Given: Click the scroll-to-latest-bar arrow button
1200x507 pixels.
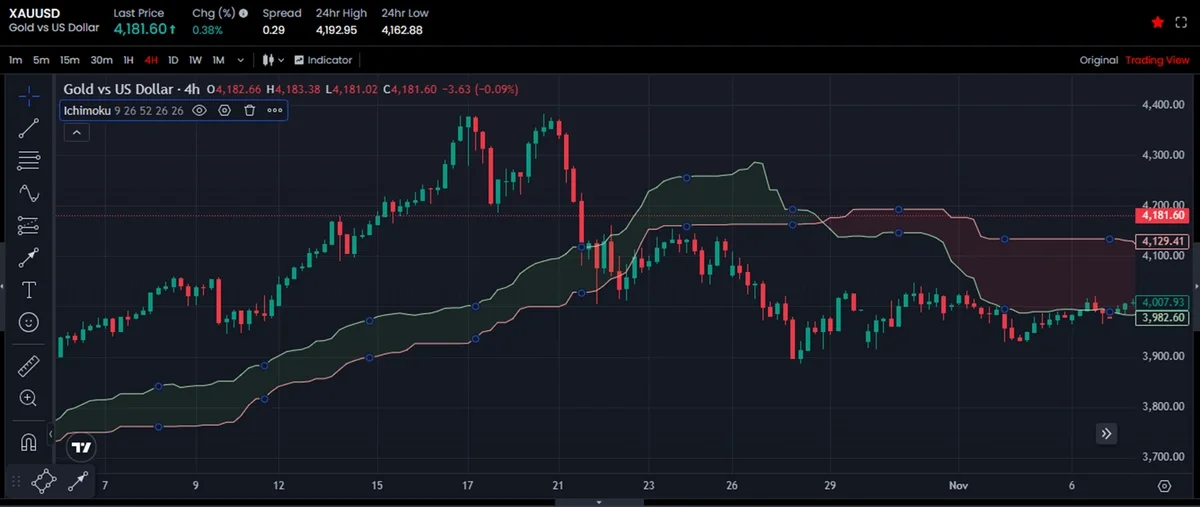Looking at the screenshot, I should click(x=1106, y=433).
